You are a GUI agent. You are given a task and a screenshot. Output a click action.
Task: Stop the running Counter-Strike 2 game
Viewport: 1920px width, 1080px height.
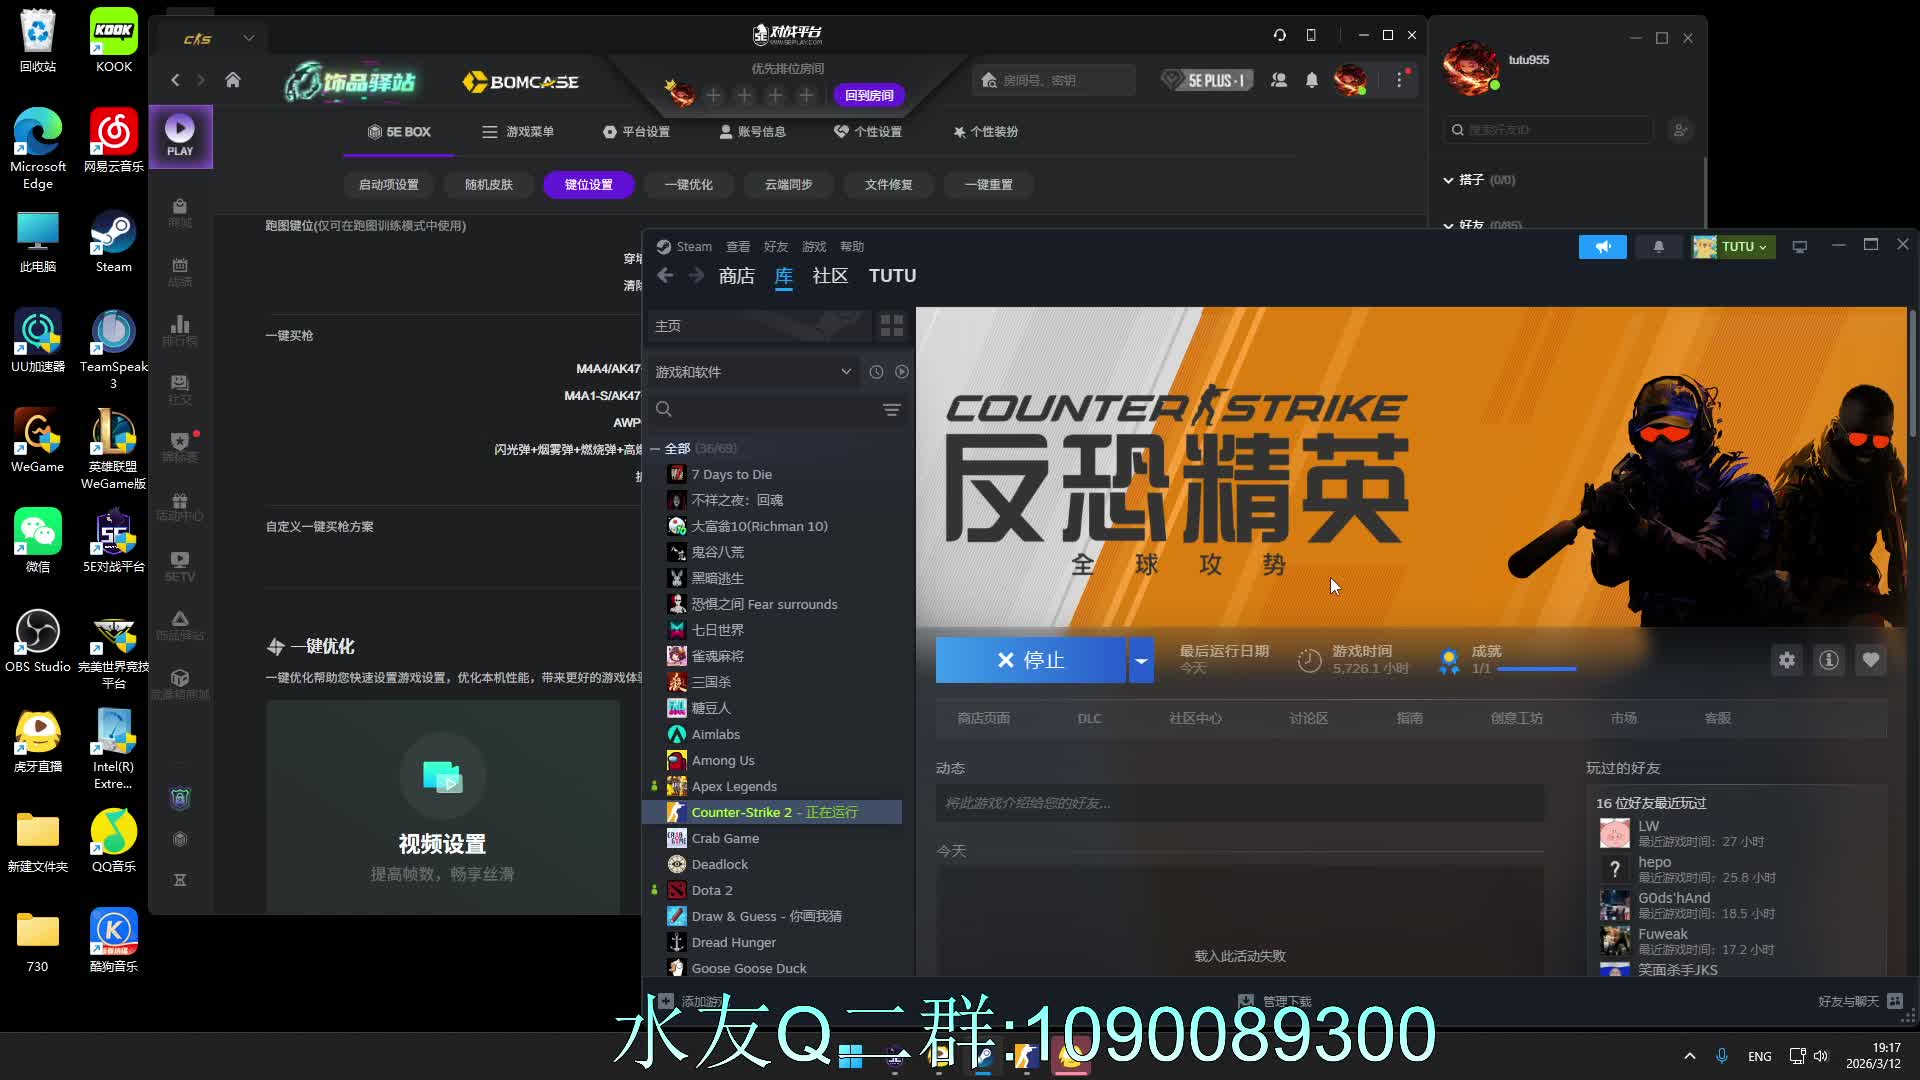pos(1030,660)
